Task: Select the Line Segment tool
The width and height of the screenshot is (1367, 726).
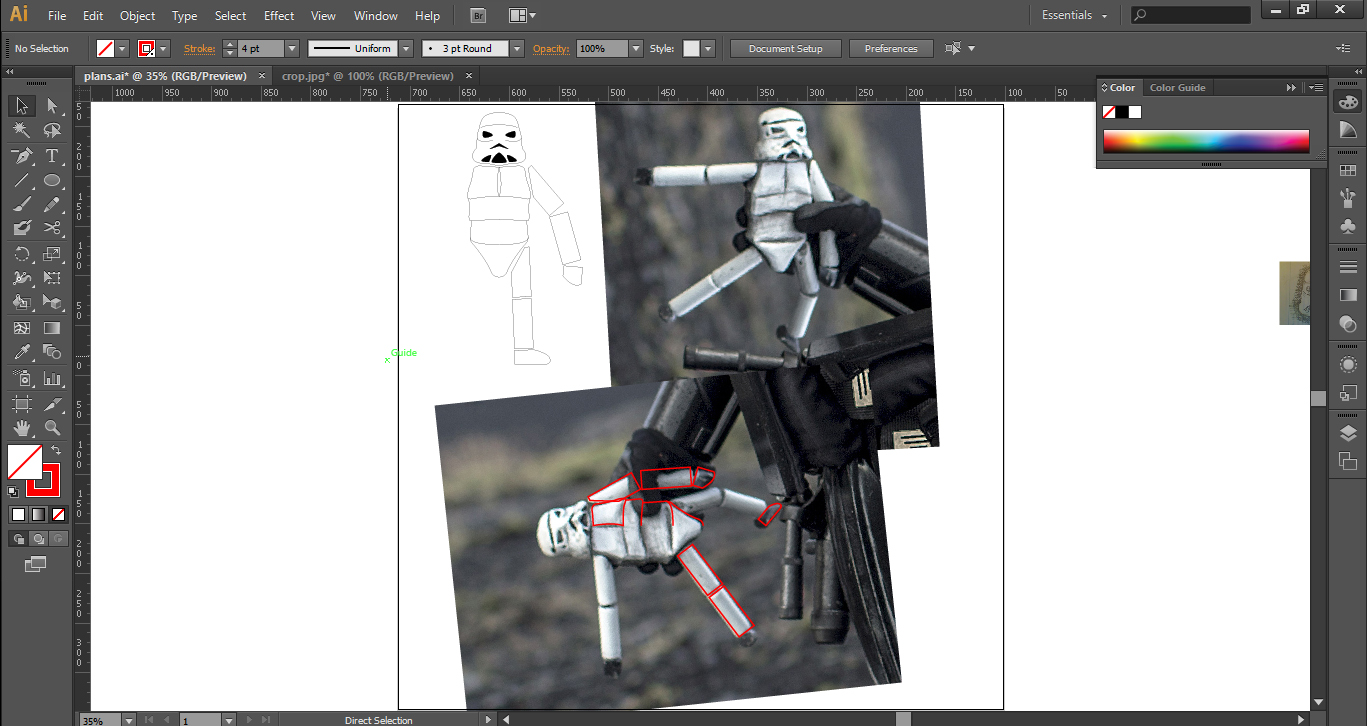Action: (21, 181)
